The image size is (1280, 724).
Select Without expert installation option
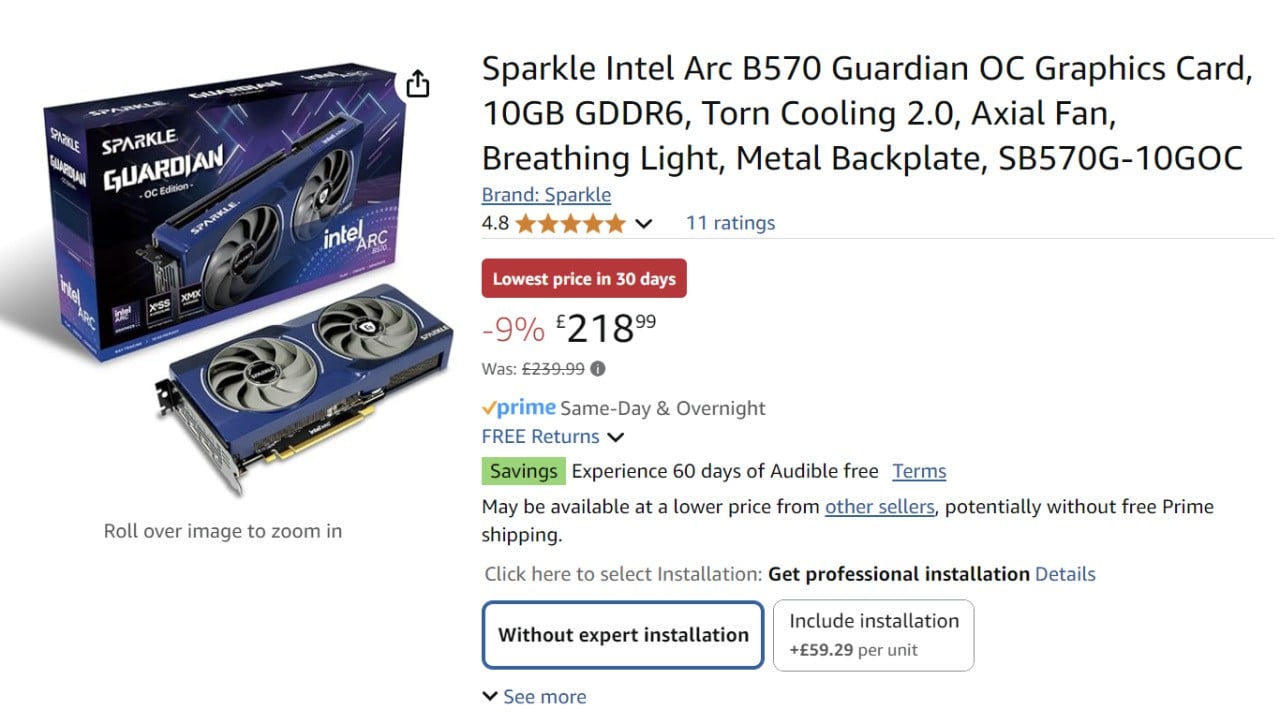(623, 634)
